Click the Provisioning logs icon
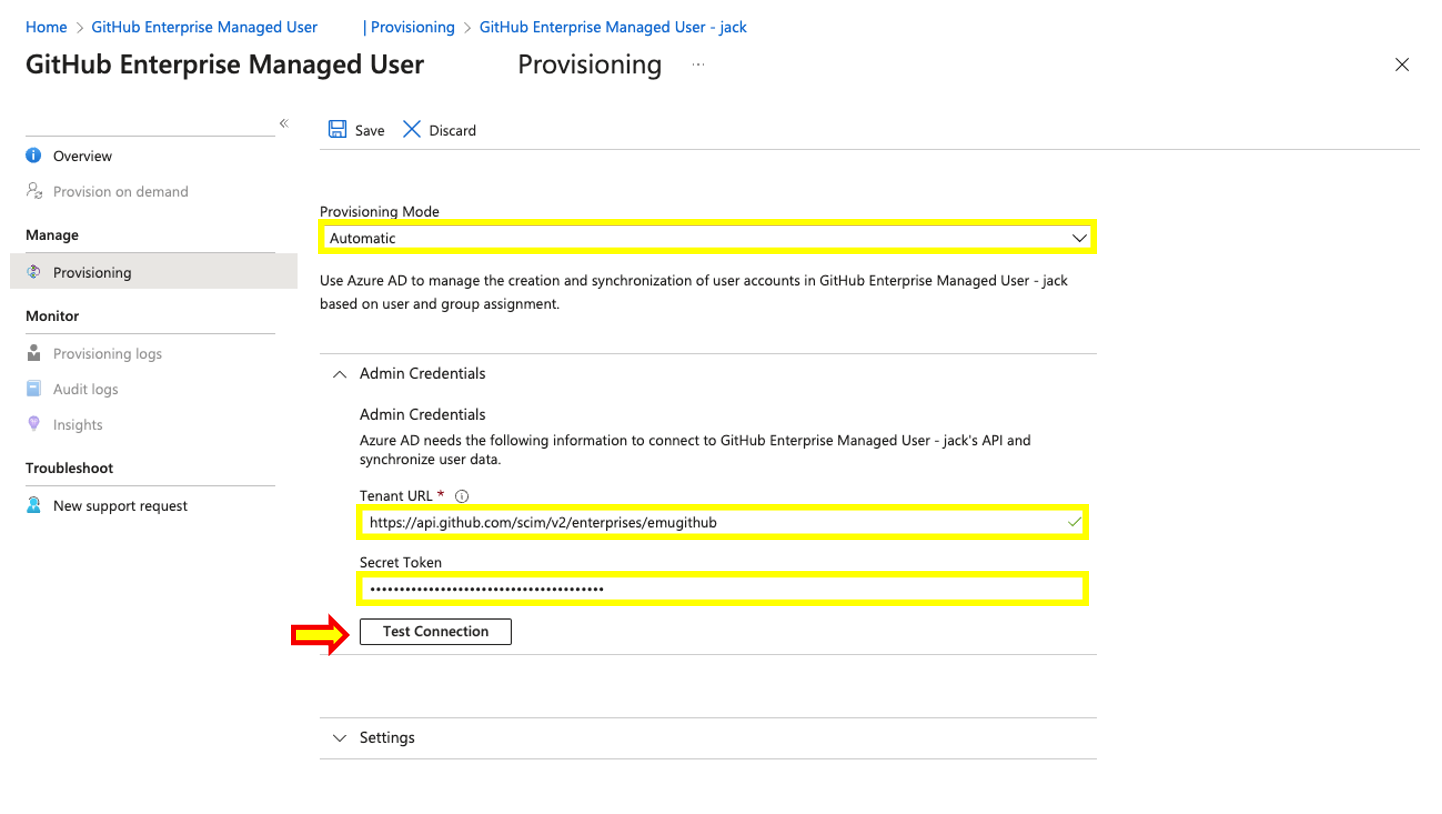The image size is (1442, 814). click(34, 353)
